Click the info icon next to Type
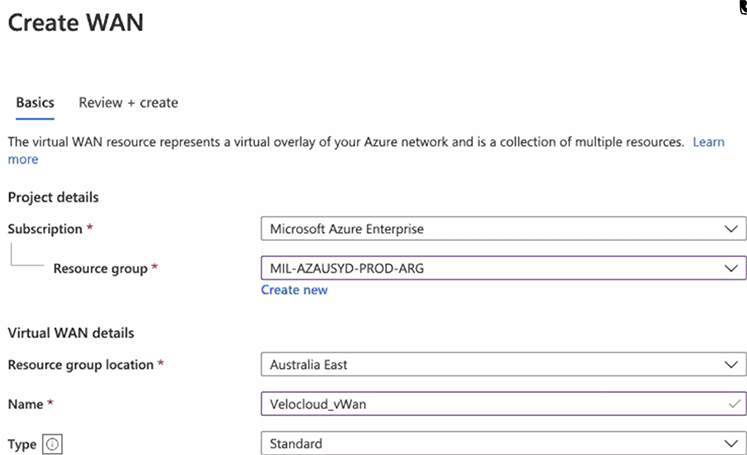Screen dimensions: 747x455 tap(52, 444)
